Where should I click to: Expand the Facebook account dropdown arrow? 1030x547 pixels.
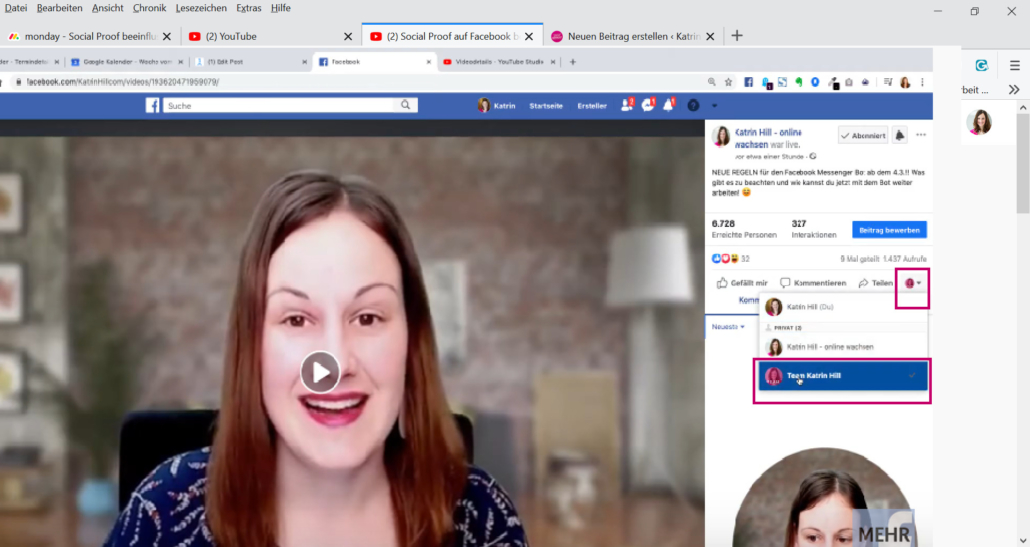click(715, 106)
